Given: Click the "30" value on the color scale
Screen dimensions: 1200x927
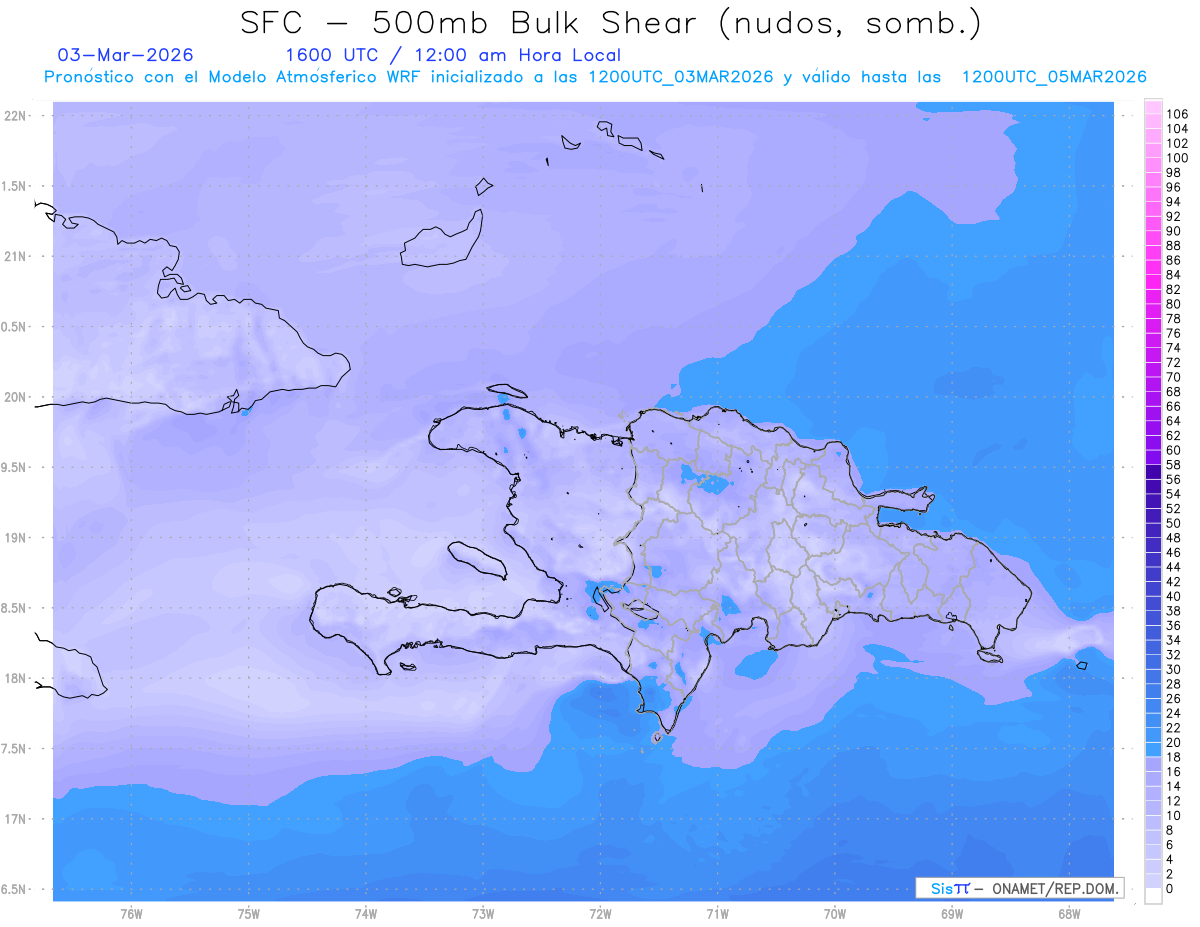Looking at the screenshot, I should tap(1173, 669).
